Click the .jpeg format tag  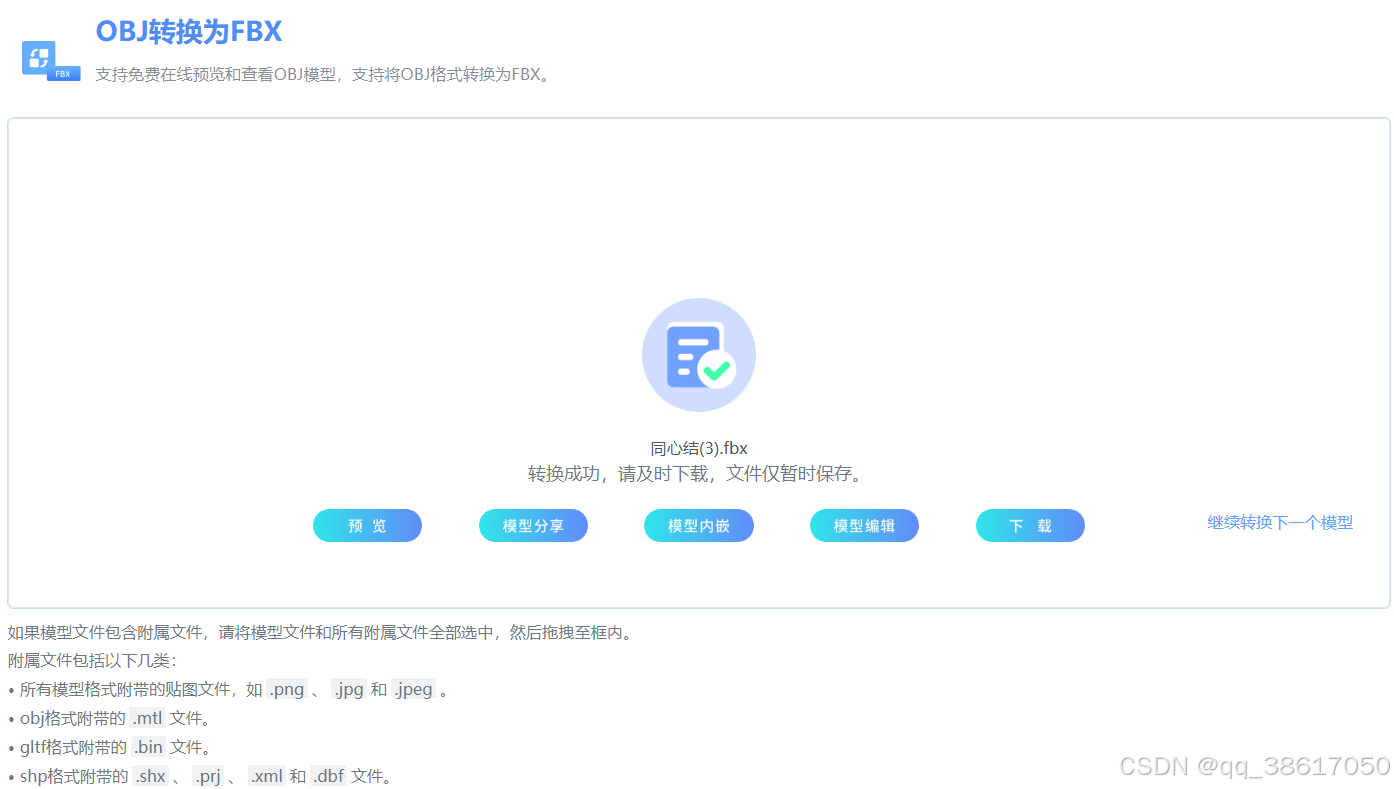point(413,689)
